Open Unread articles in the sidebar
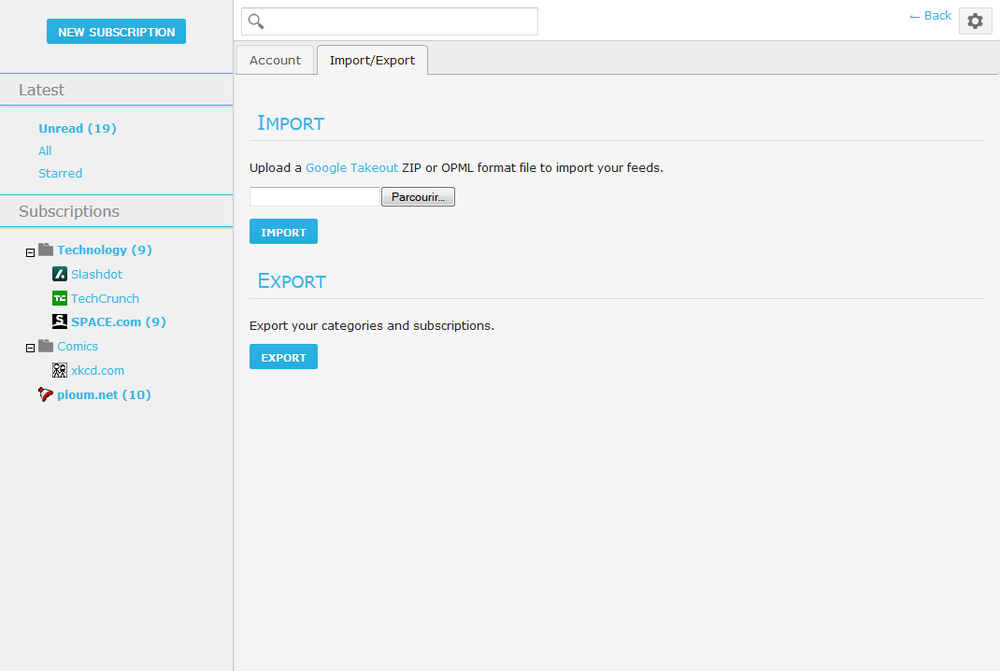 (77, 128)
